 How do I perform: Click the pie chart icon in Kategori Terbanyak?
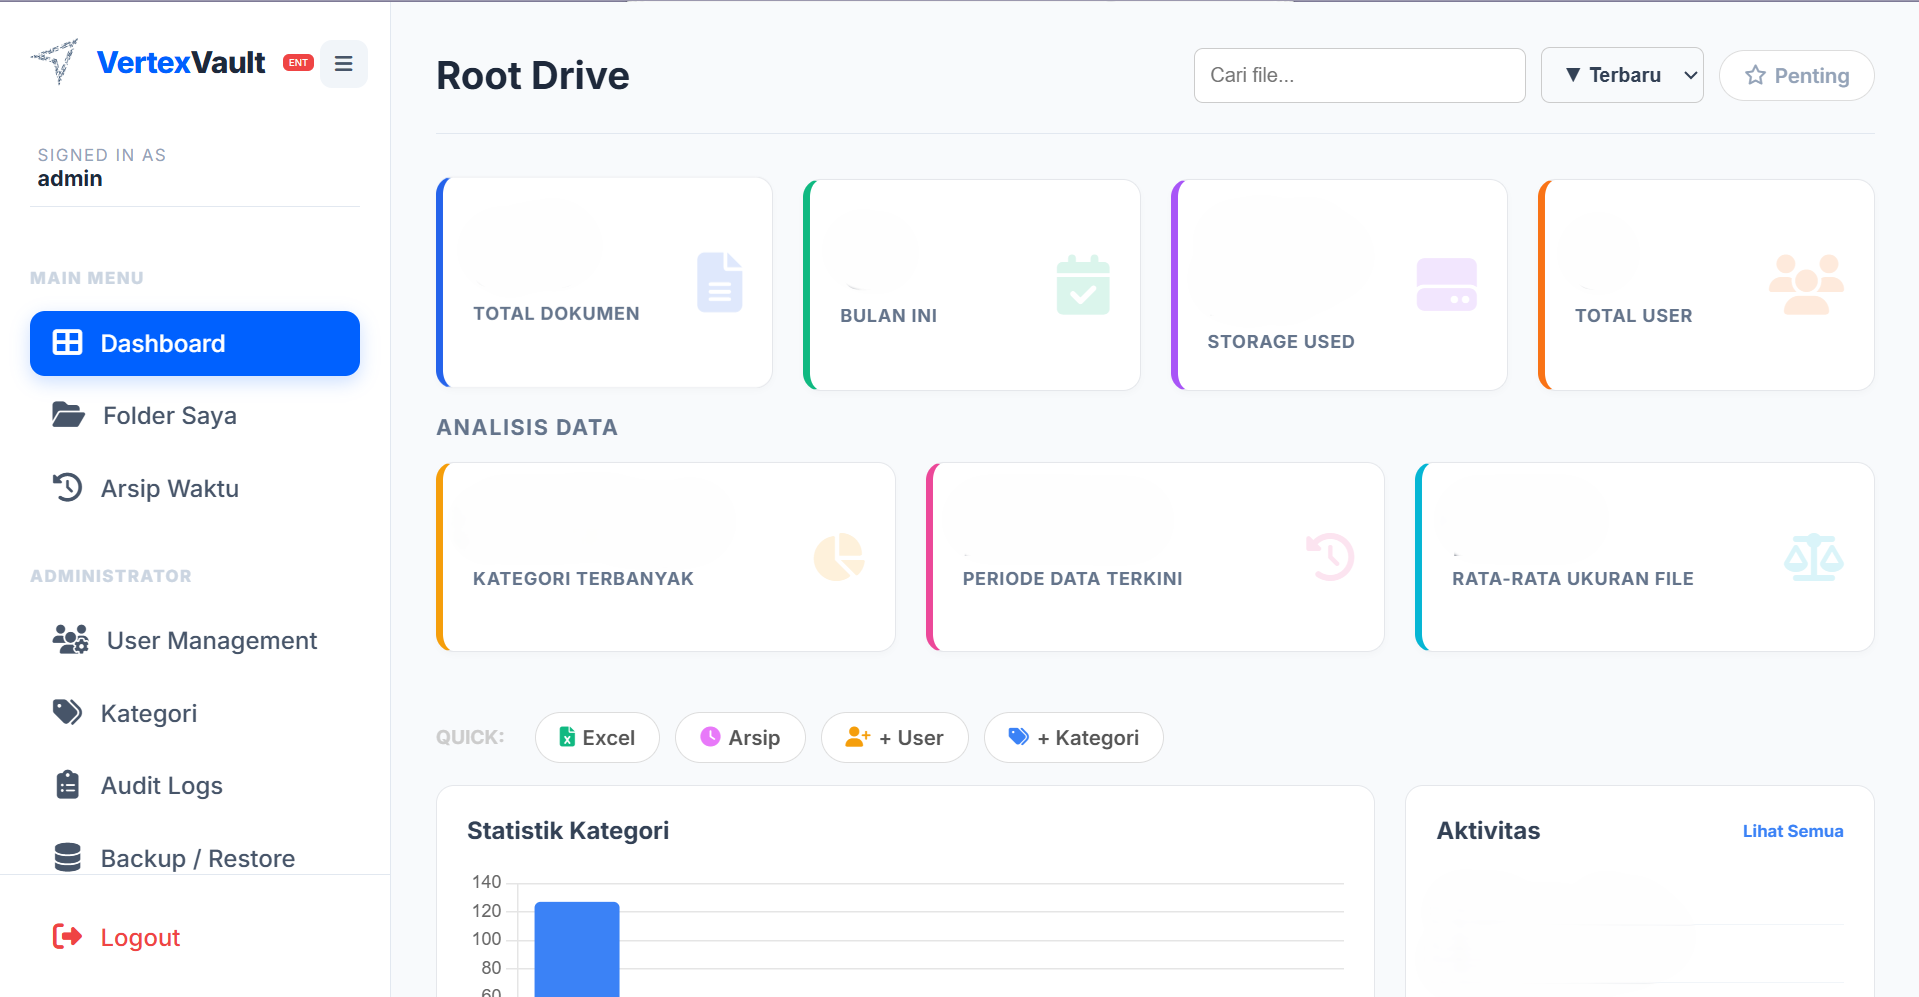pos(839,557)
